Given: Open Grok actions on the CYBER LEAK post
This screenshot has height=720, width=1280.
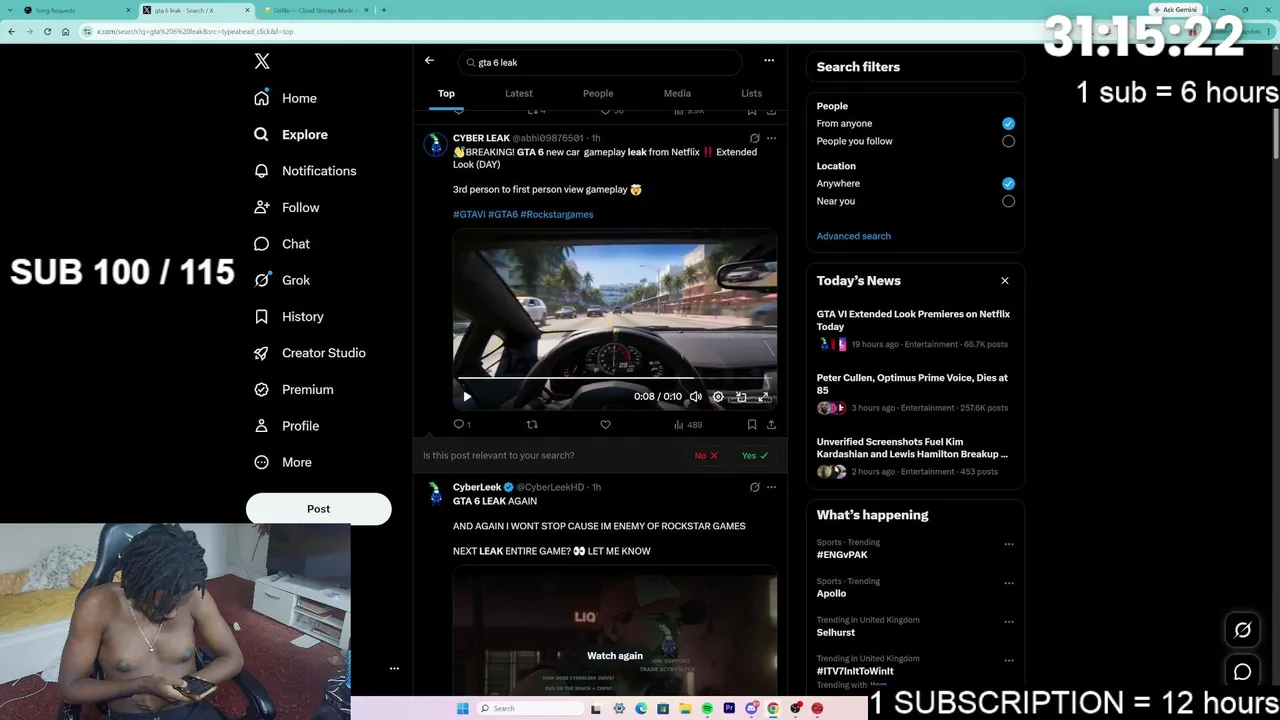Looking at the screenshot, I should coord(754,138).
